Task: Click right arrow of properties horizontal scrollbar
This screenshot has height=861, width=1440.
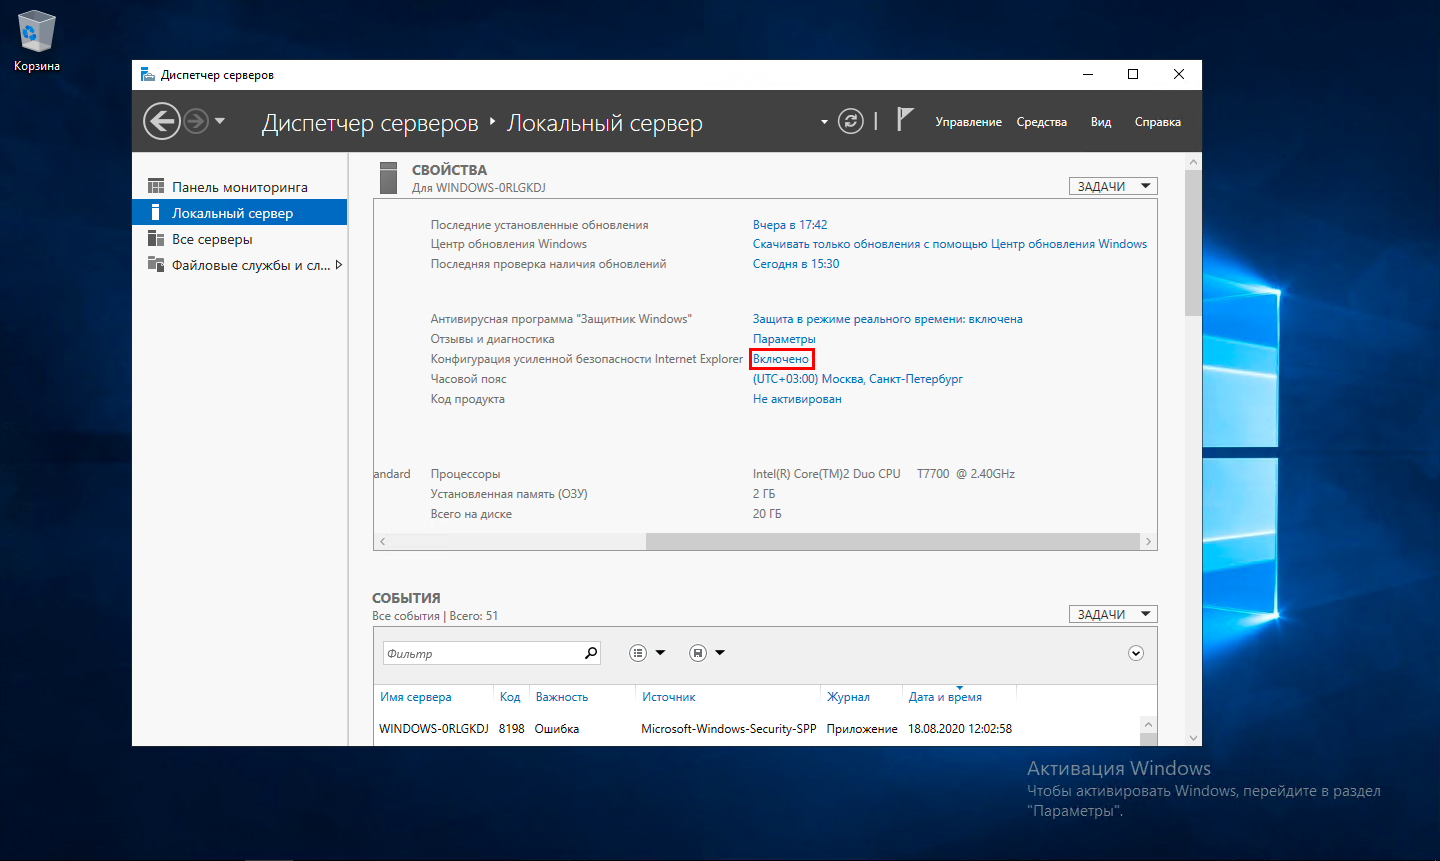Action: tap(1148, 542)
